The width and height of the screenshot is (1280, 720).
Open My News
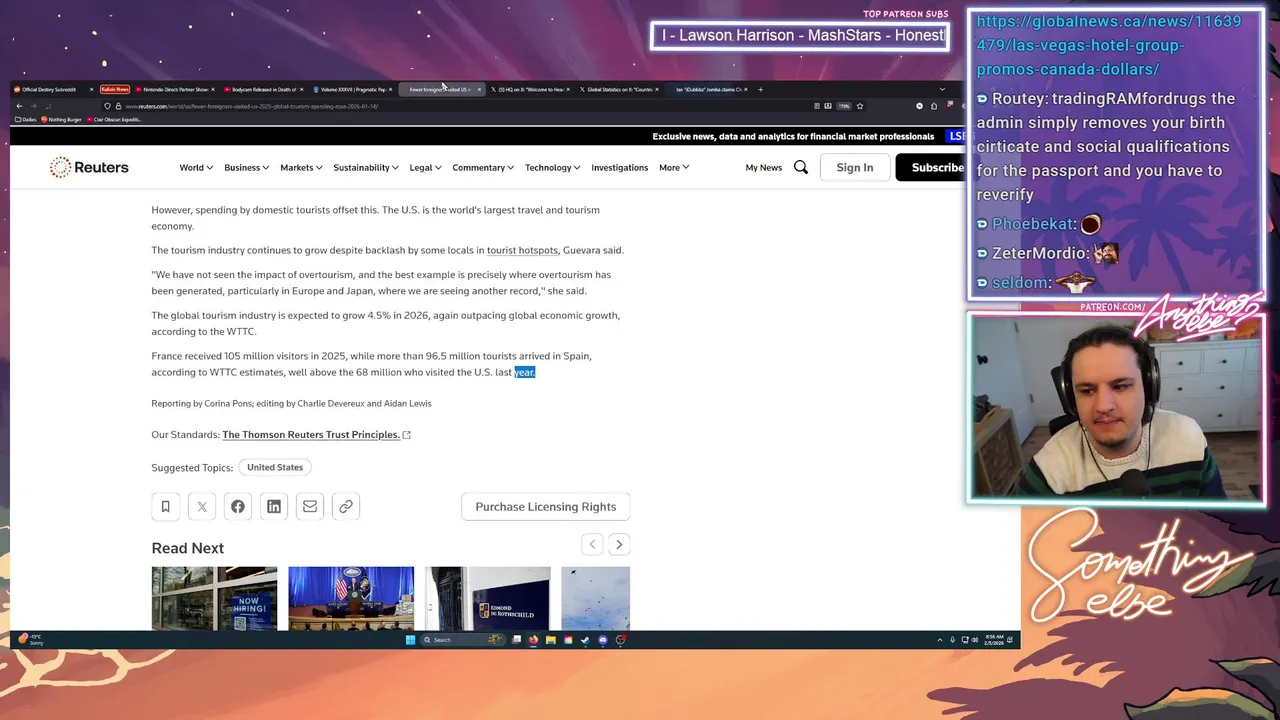764,168
